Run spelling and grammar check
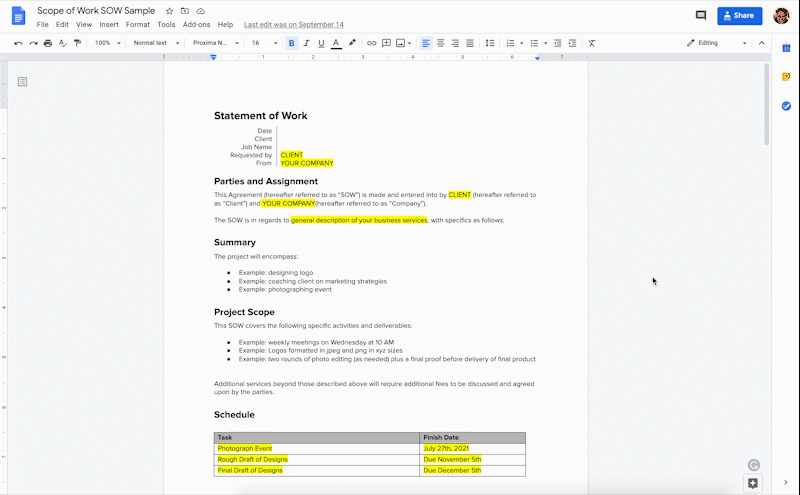 63,43
